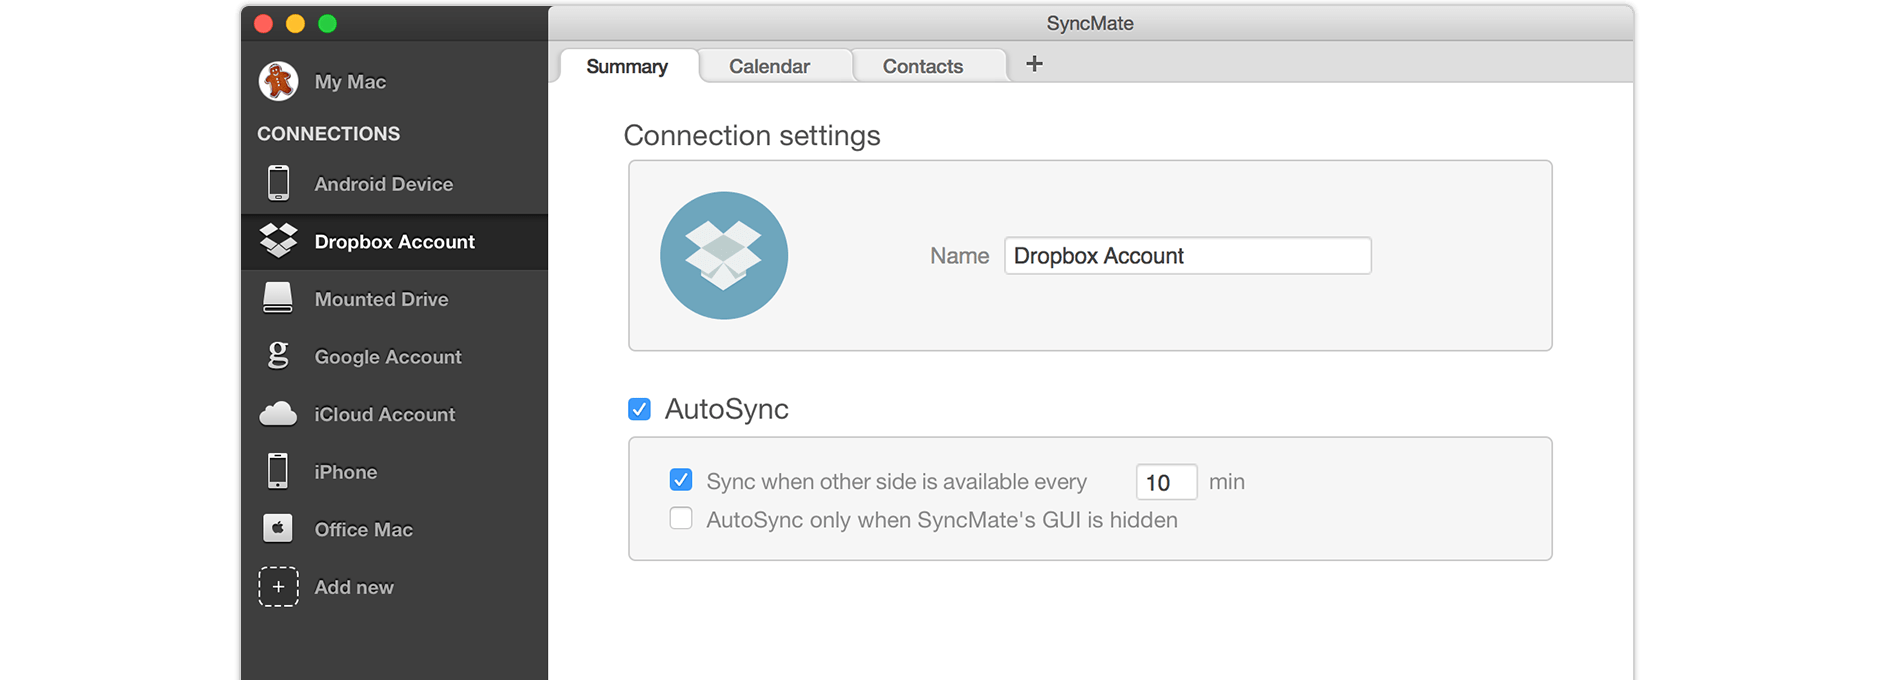Click the iPhone device icon
The width and height of the screenshot is (1880, 680).
[x=278, y=471]
